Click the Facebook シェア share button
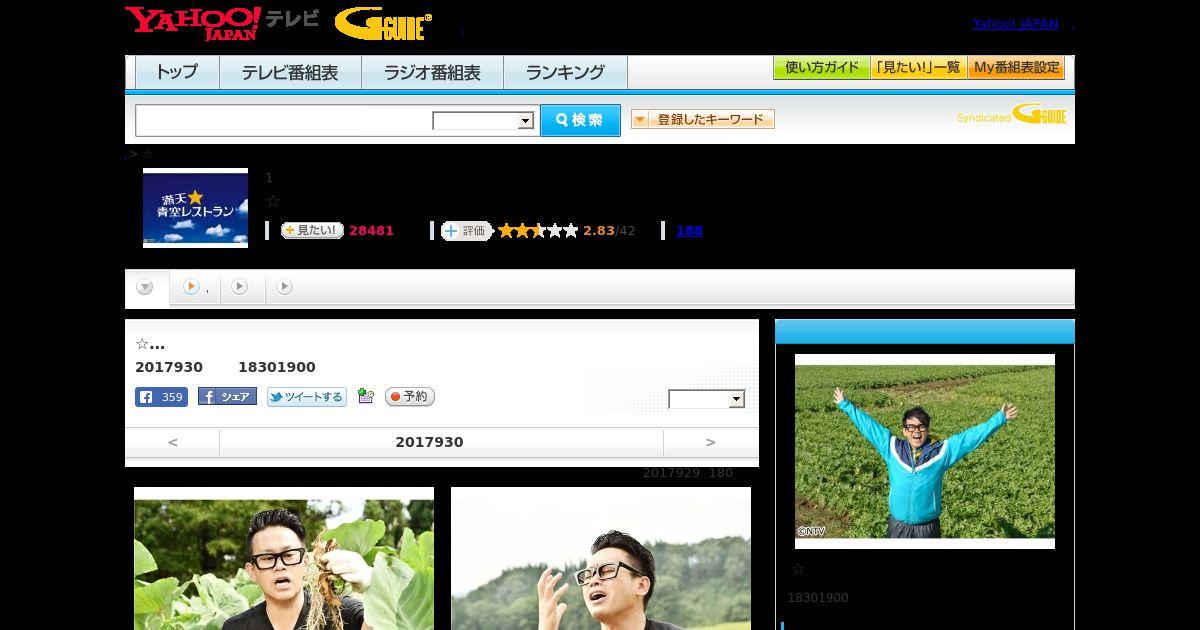1200x630 pixels. point(227,397)
